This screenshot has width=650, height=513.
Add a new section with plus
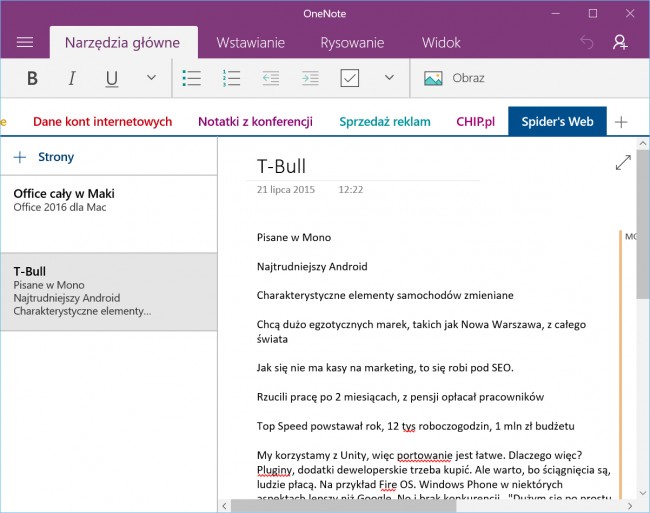pos(621,122)
